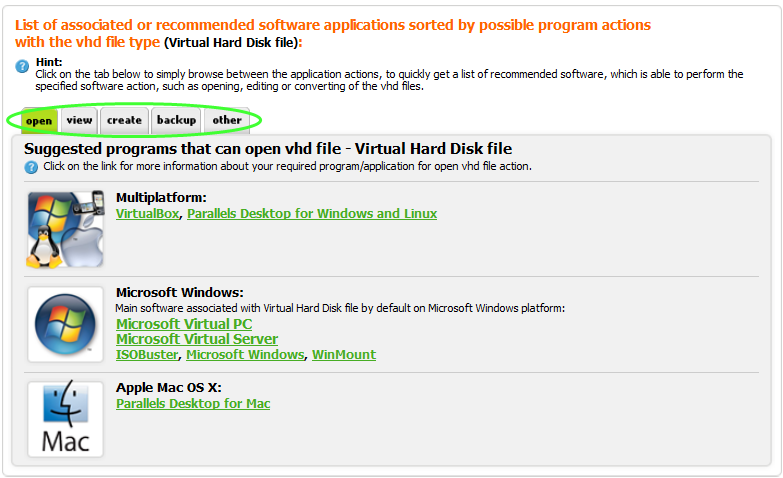Click the 'Multiplatform:' heading text
Screen dimensions: 783x478
click(x=161, y=198)
